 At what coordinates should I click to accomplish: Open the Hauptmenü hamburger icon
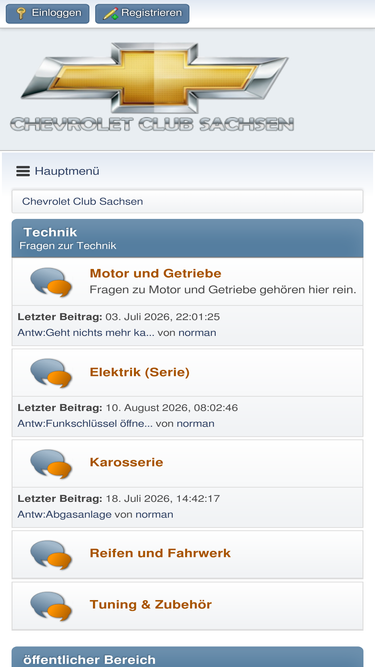[x=23, y=171]
